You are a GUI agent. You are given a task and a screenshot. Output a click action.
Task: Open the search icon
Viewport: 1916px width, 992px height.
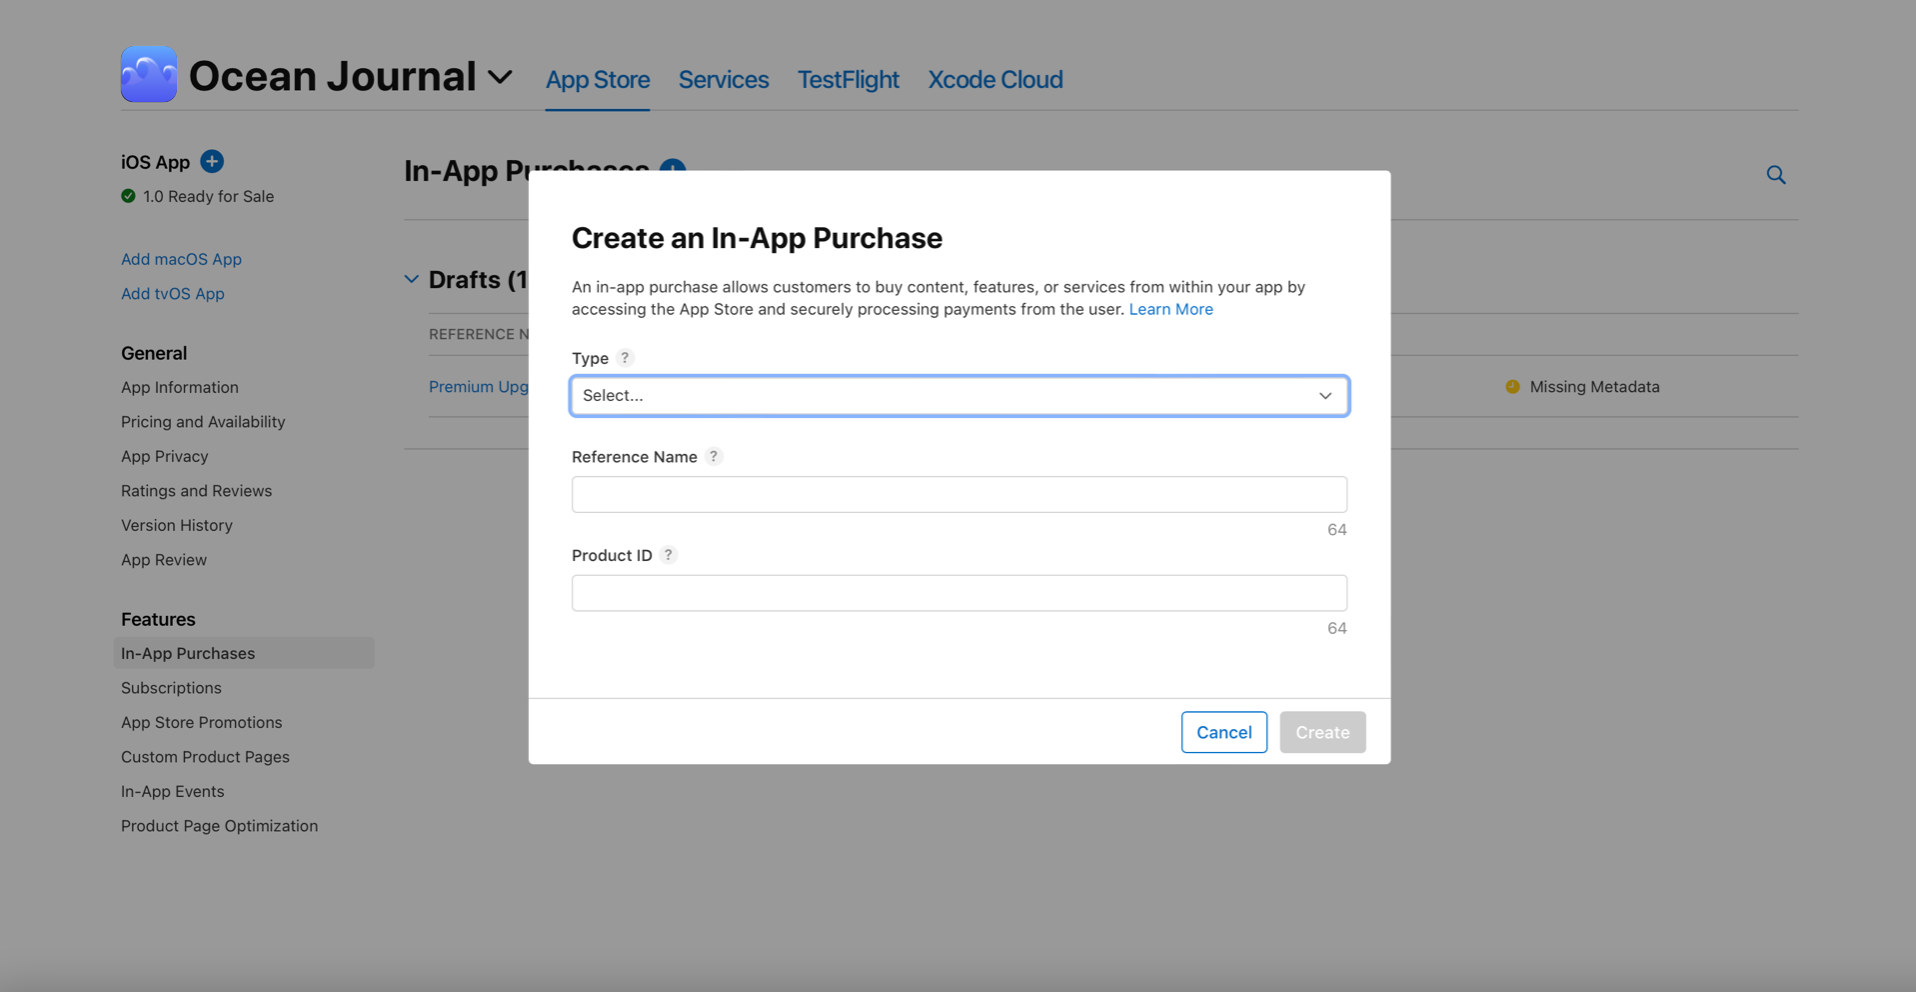(1776, 174)
